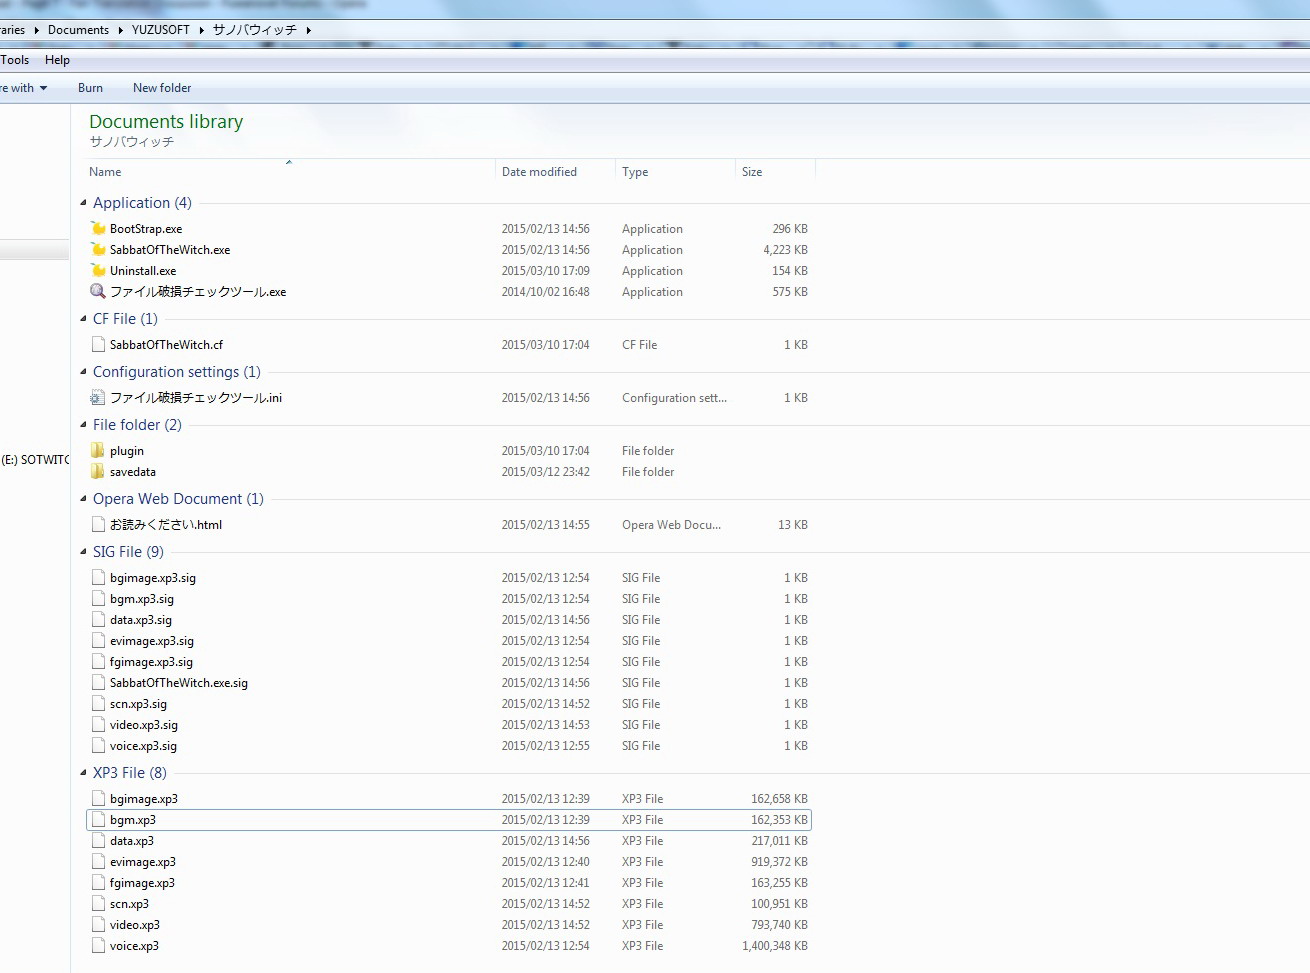The width and height of the screenshot is (1310, 973).
Task: Select the bgm.xp3 file row
Action: [x=449, y=820]
